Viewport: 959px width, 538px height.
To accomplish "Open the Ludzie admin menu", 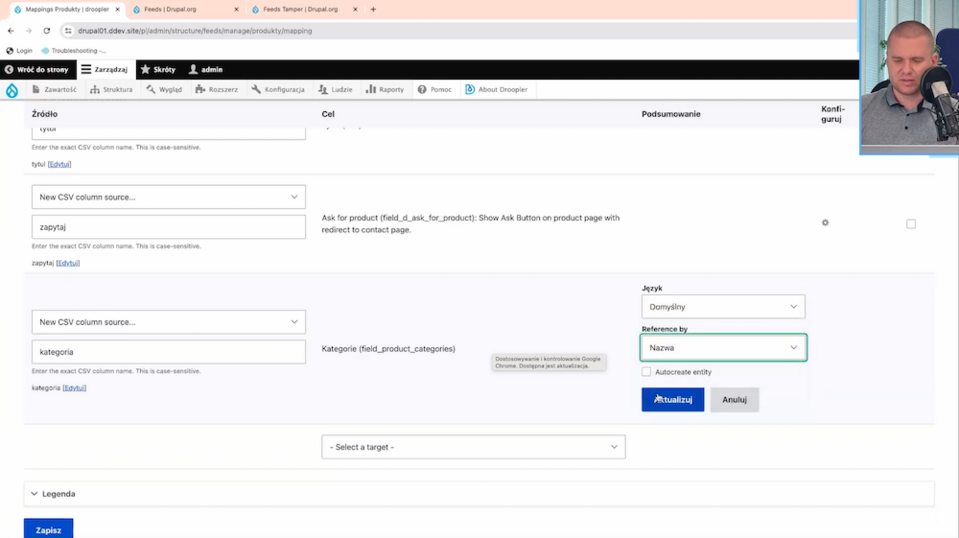I will pos(335,89).
